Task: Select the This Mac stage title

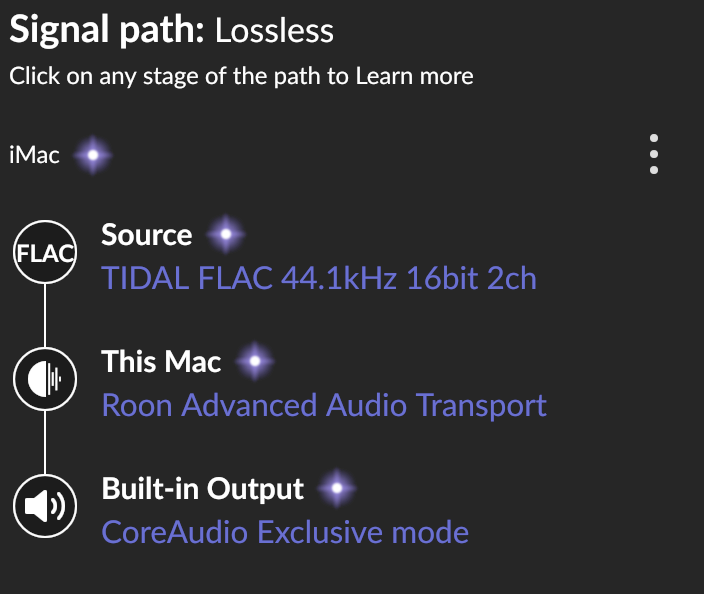Action: [161, 361]
